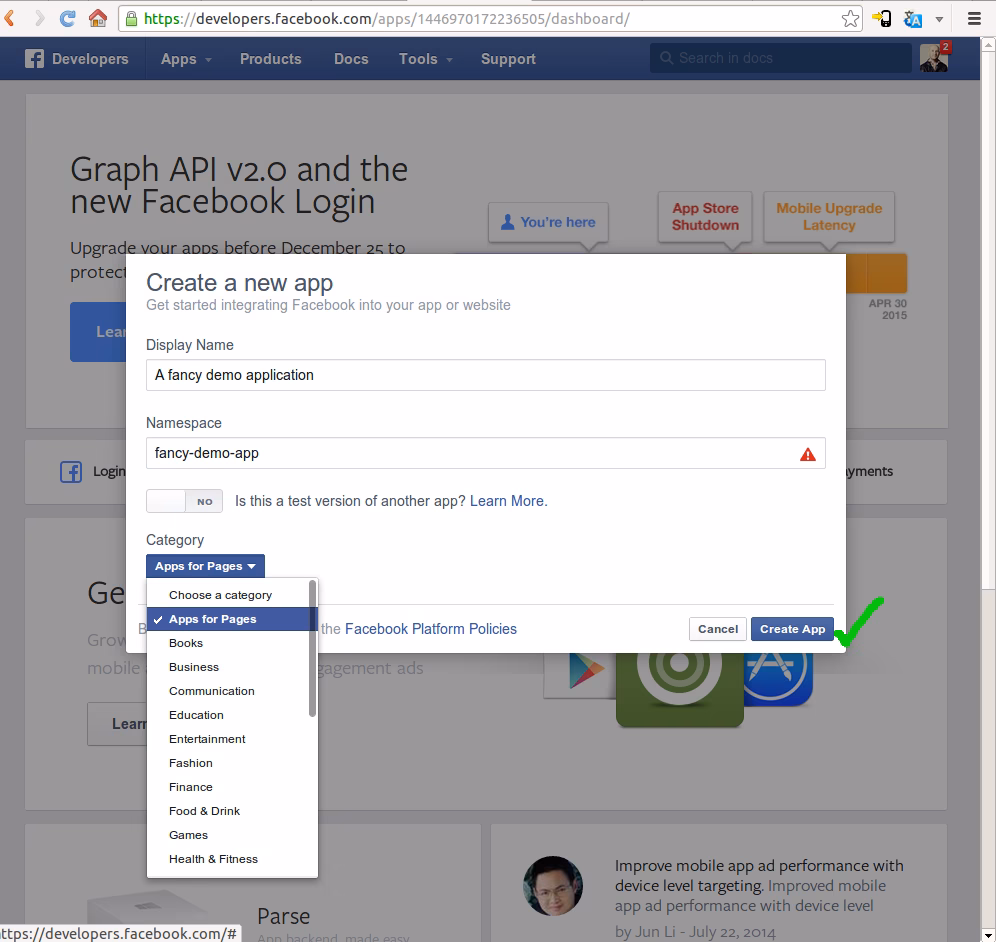
Task: Open Facebook Platform Policies link
Action: point(431,629)
